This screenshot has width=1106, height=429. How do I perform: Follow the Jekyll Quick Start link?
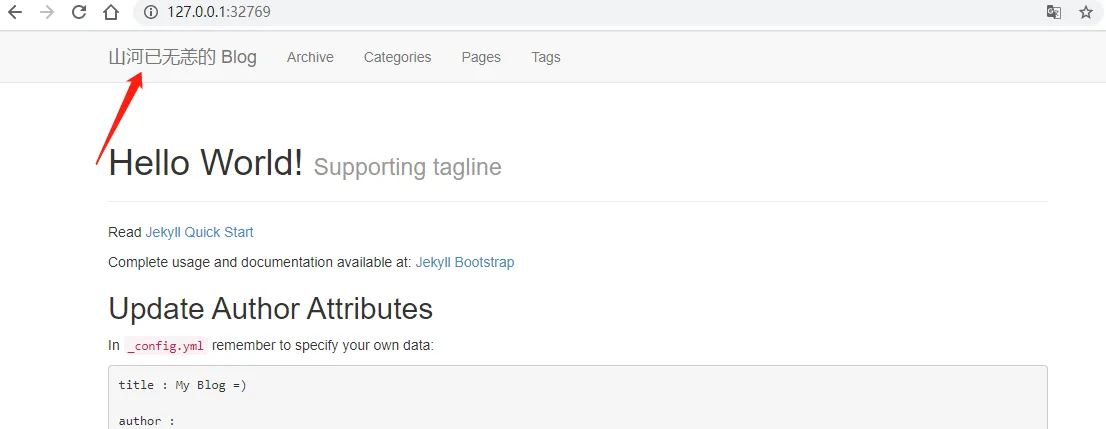[199, 232]
